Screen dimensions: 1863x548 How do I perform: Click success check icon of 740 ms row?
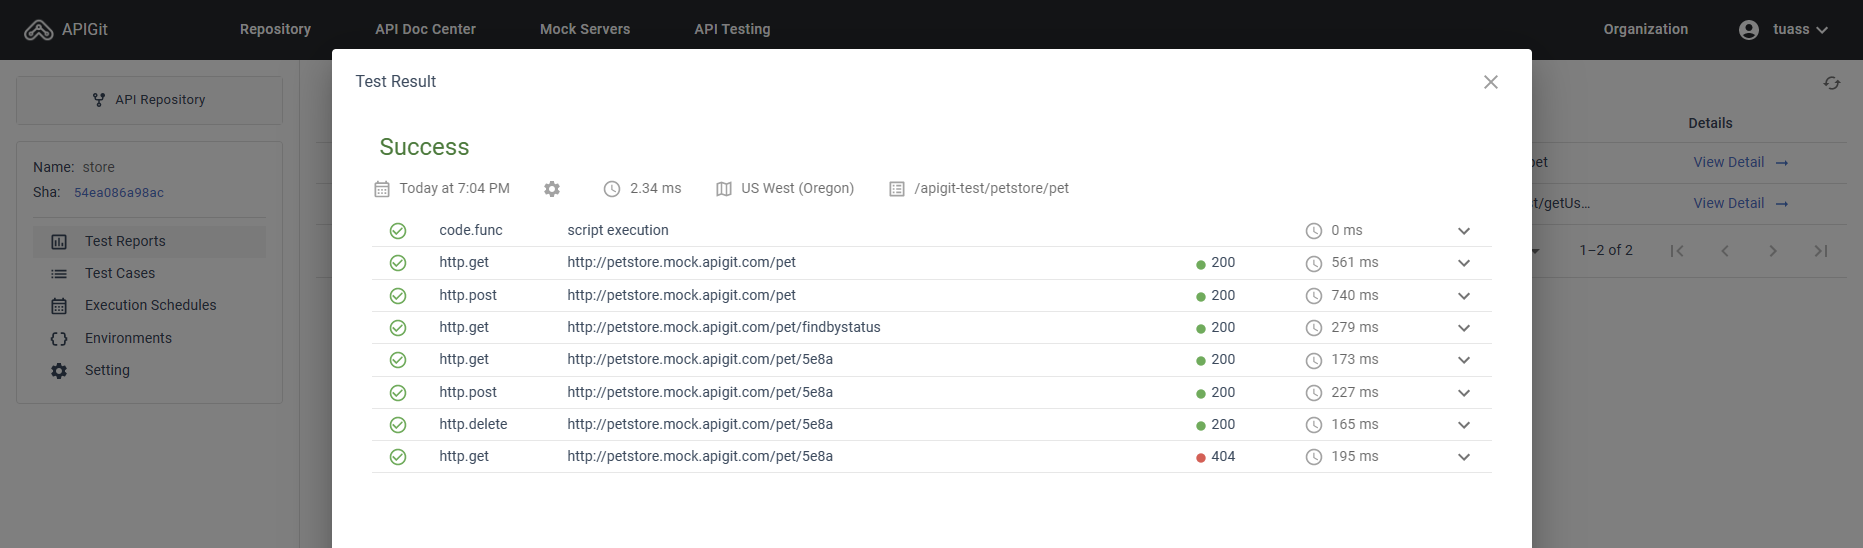(398, 296)
